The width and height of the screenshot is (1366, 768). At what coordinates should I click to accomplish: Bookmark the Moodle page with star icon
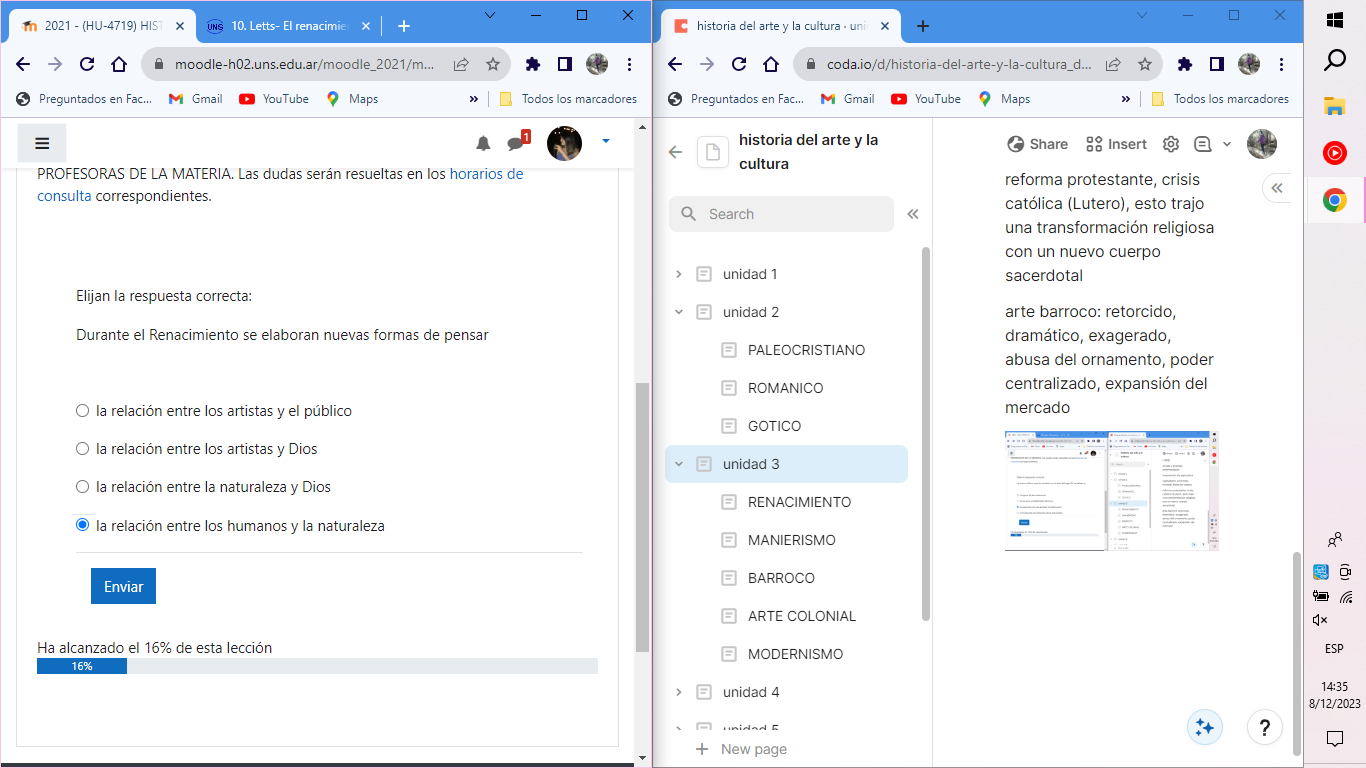[x=493, y=64]
